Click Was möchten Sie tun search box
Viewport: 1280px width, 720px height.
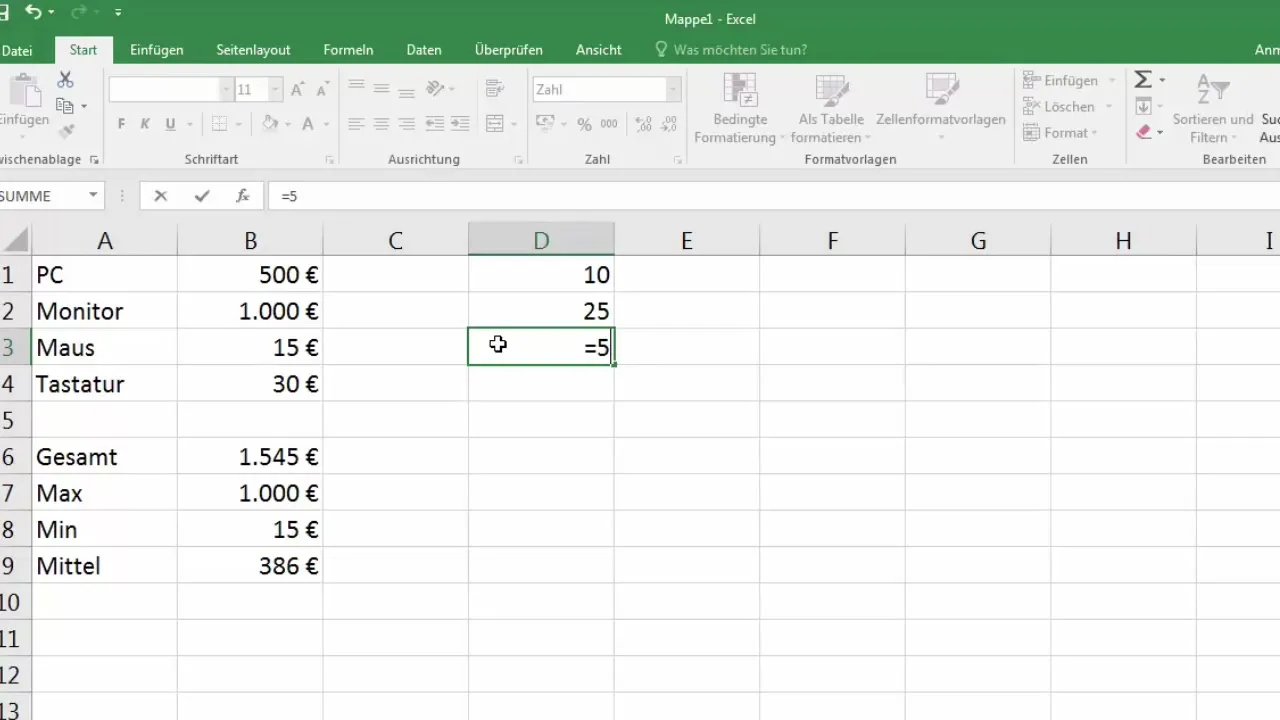(730, 49)
